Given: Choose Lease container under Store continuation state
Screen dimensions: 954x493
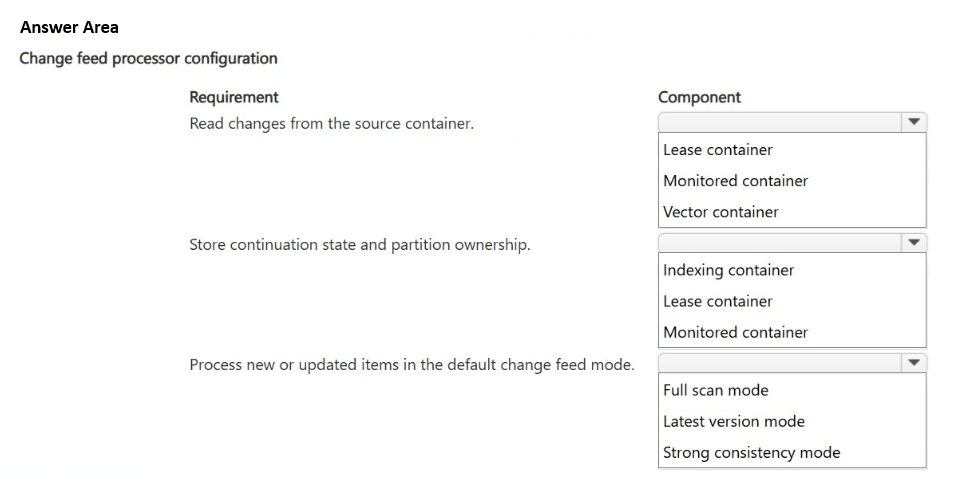Looking at the screenshot, I should 717,301.
